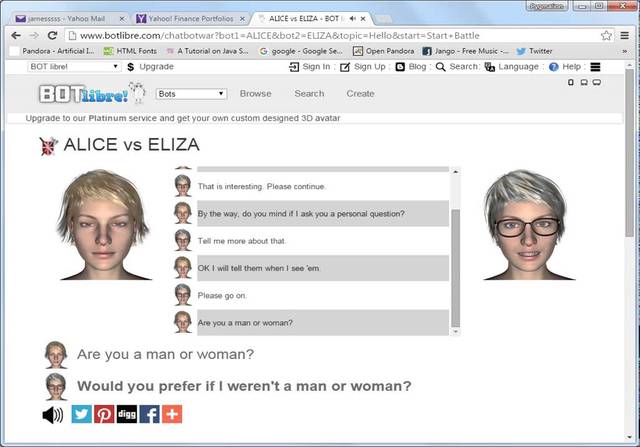Click chat log scroll down arrow
The height and width of the screenshot is (447, 640).
456,332
